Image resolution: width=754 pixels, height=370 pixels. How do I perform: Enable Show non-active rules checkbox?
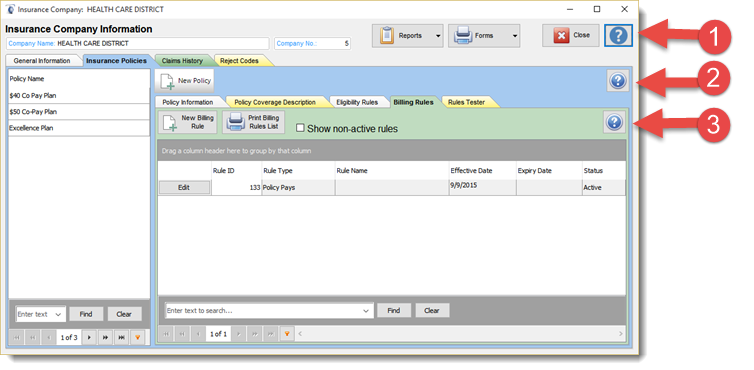click(300, 128)
